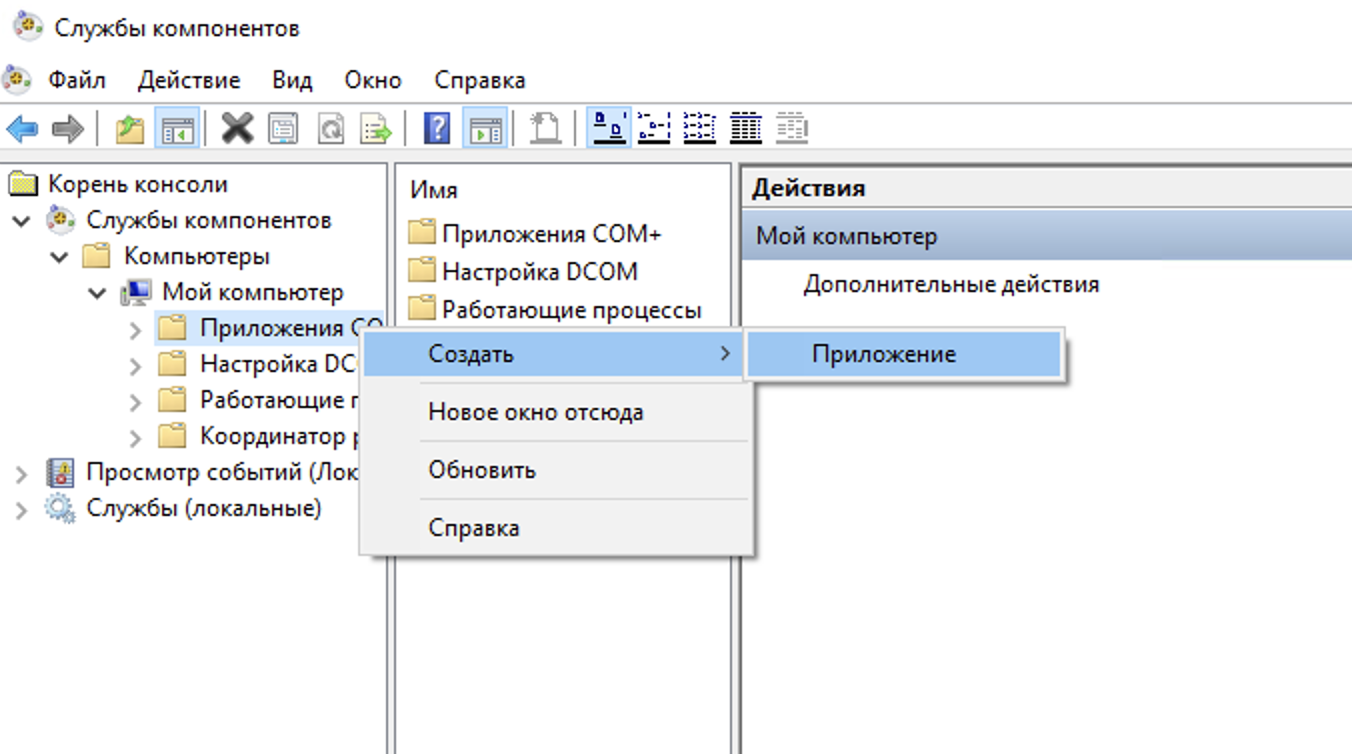Switch to small icons view
The width and height of the screenshot is (1352, 754).
[x=654, y=128]
